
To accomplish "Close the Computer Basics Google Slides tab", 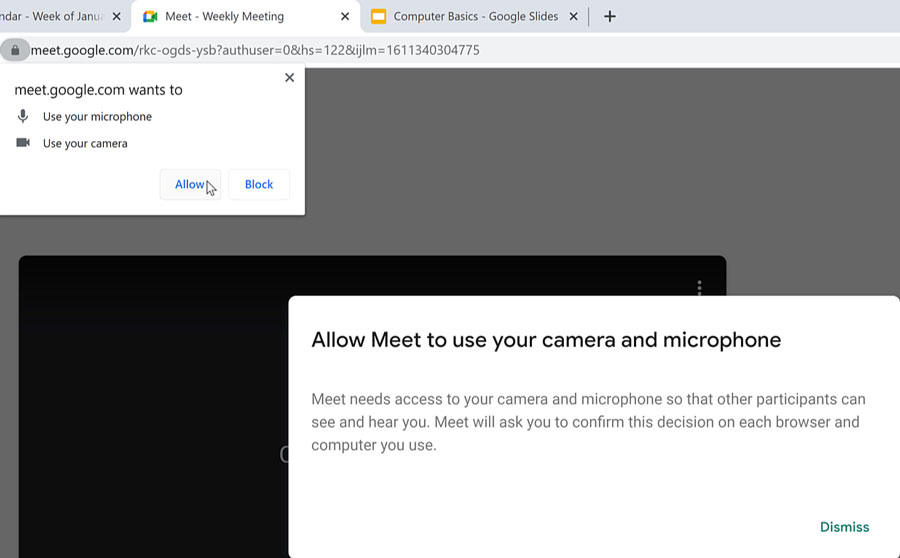I will tap(573, 17).
